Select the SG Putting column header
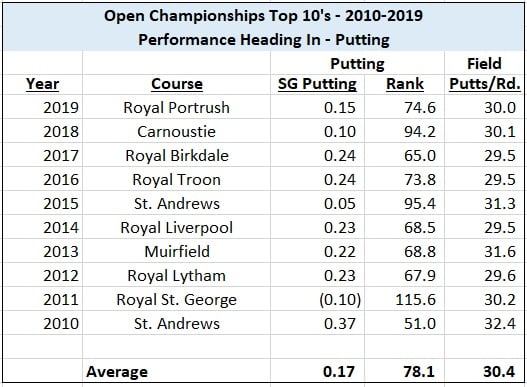 coord(317,84)
